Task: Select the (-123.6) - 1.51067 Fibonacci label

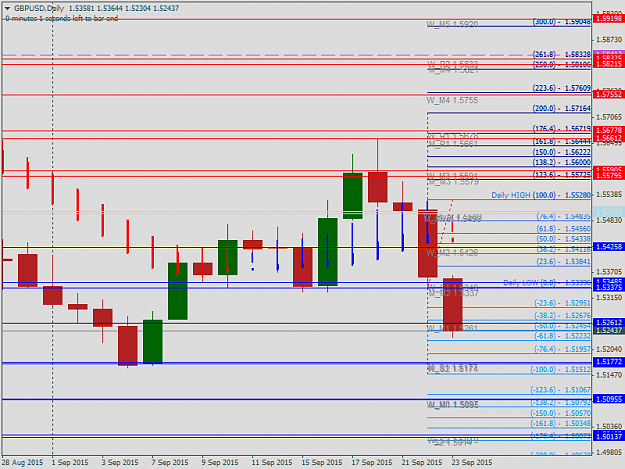Action: point(560,390)
